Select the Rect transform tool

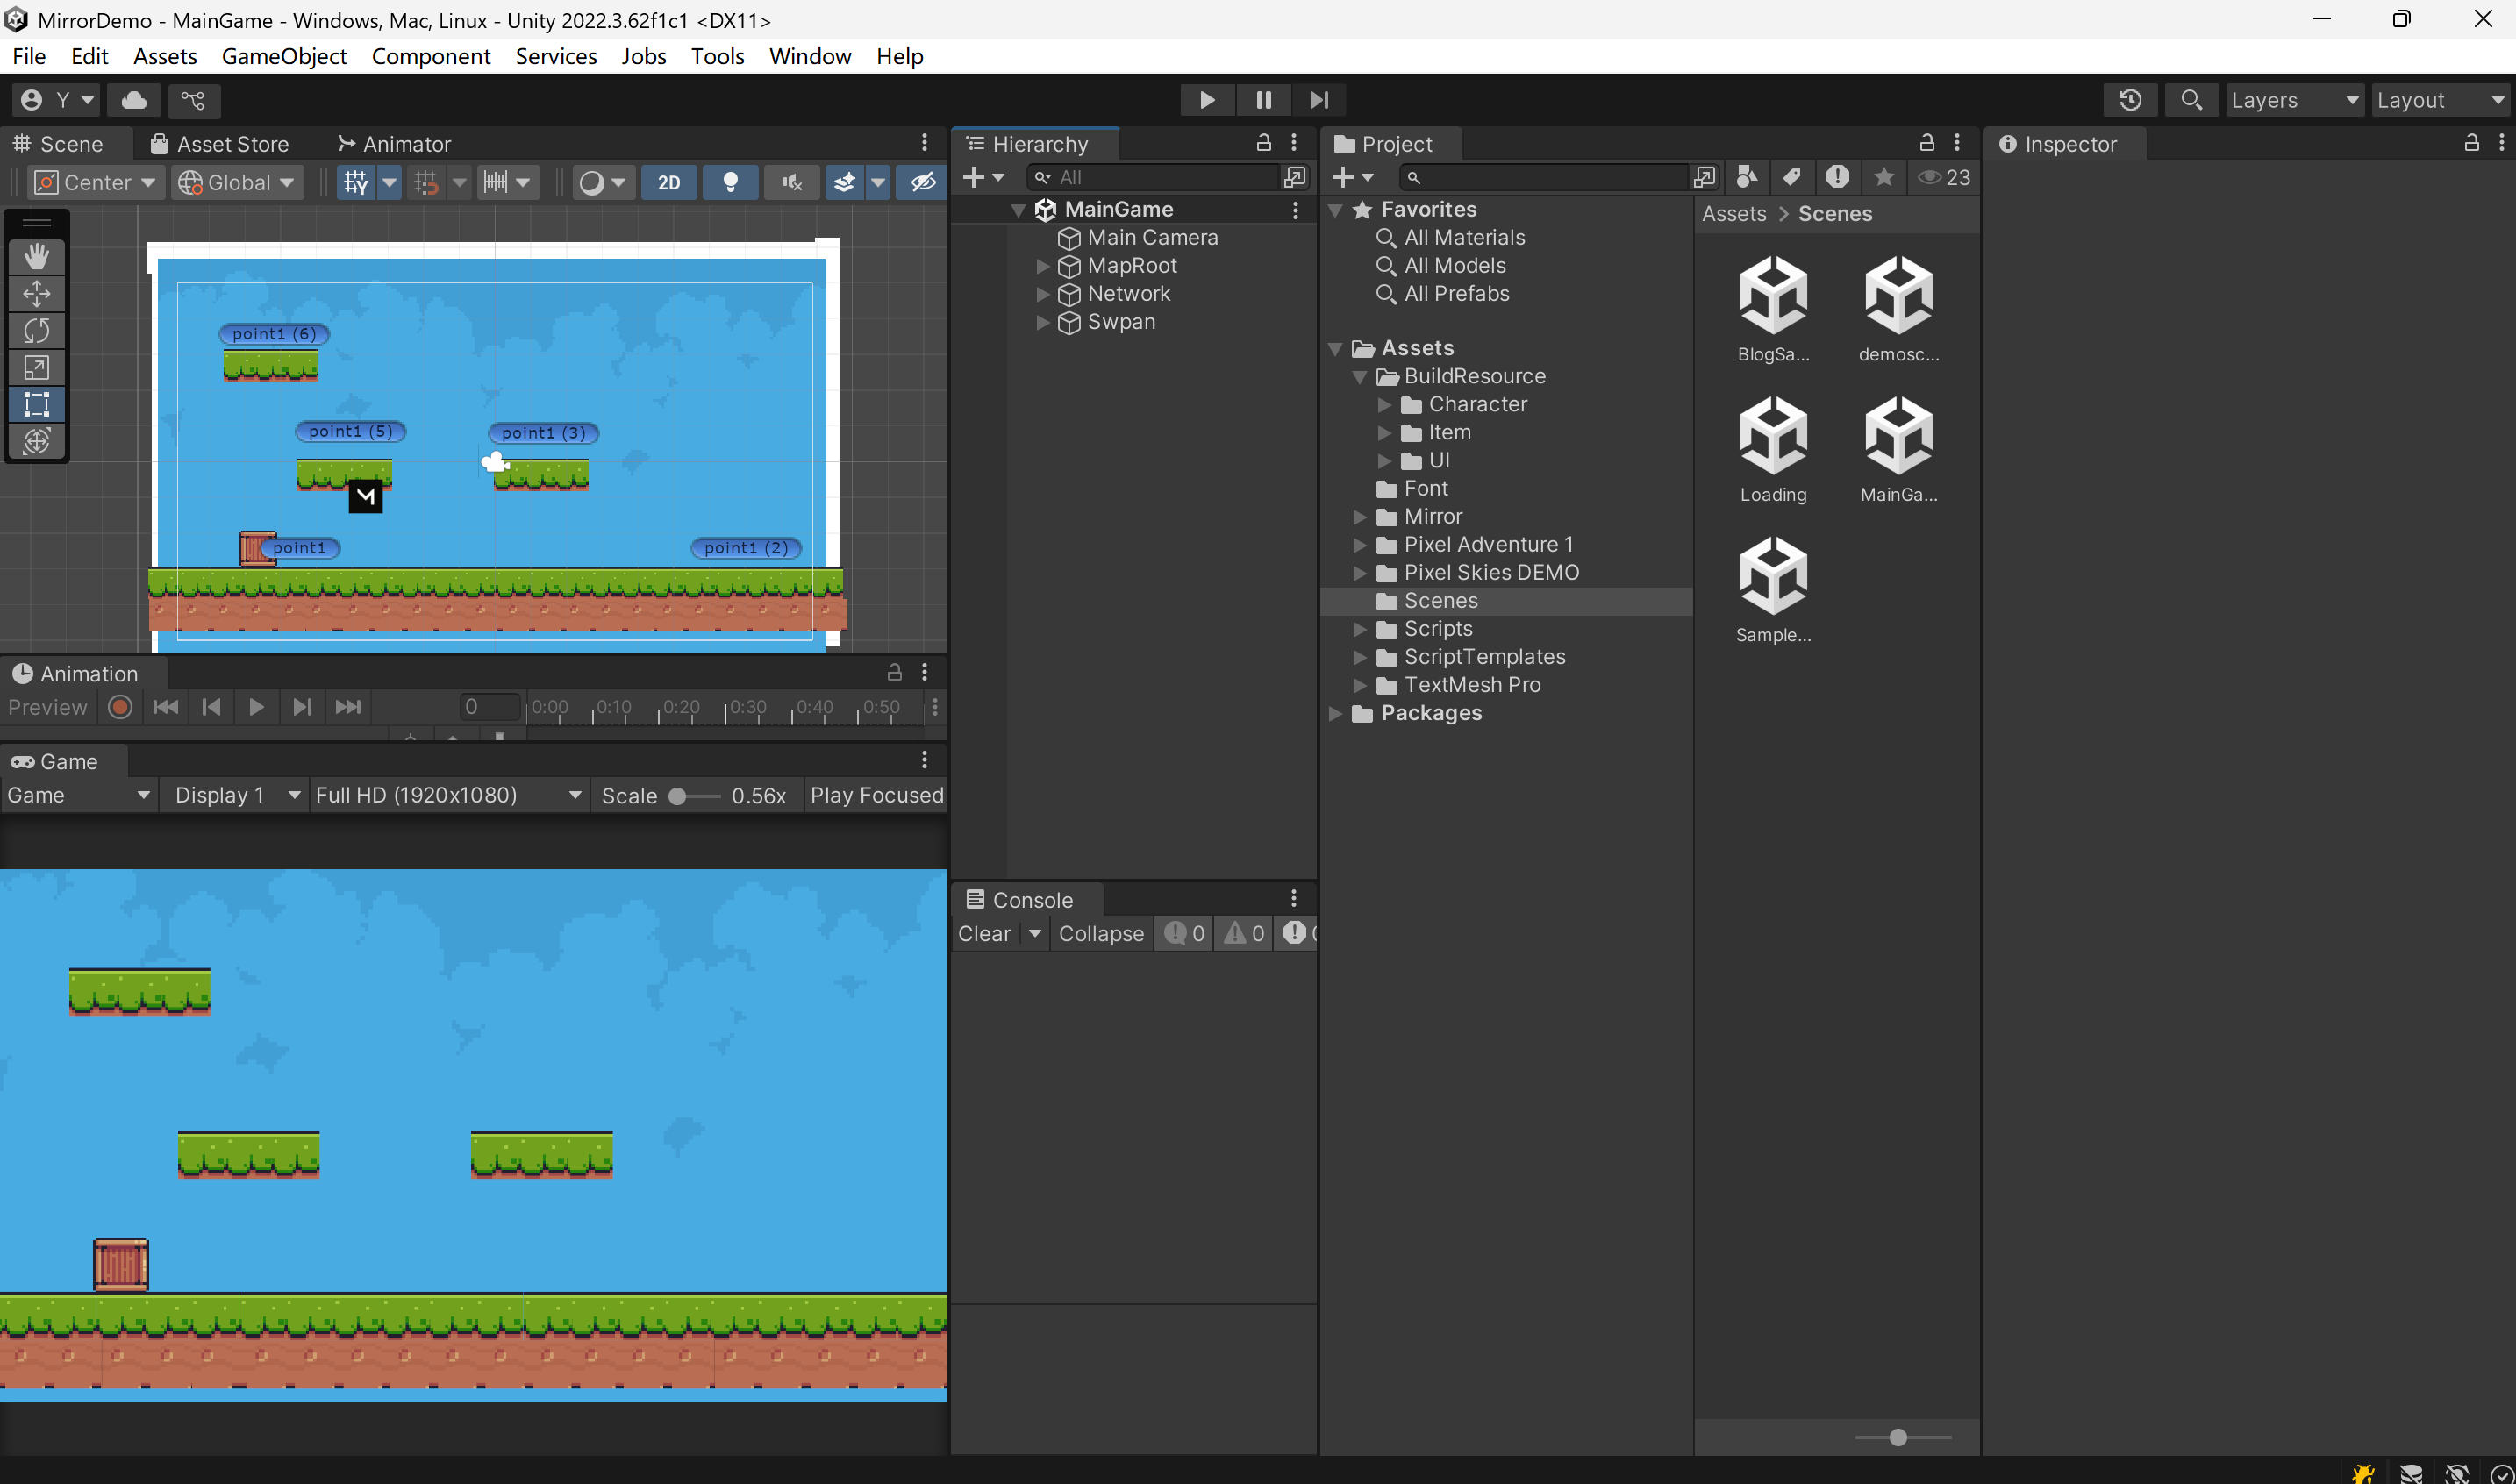[x=37, y=405]
